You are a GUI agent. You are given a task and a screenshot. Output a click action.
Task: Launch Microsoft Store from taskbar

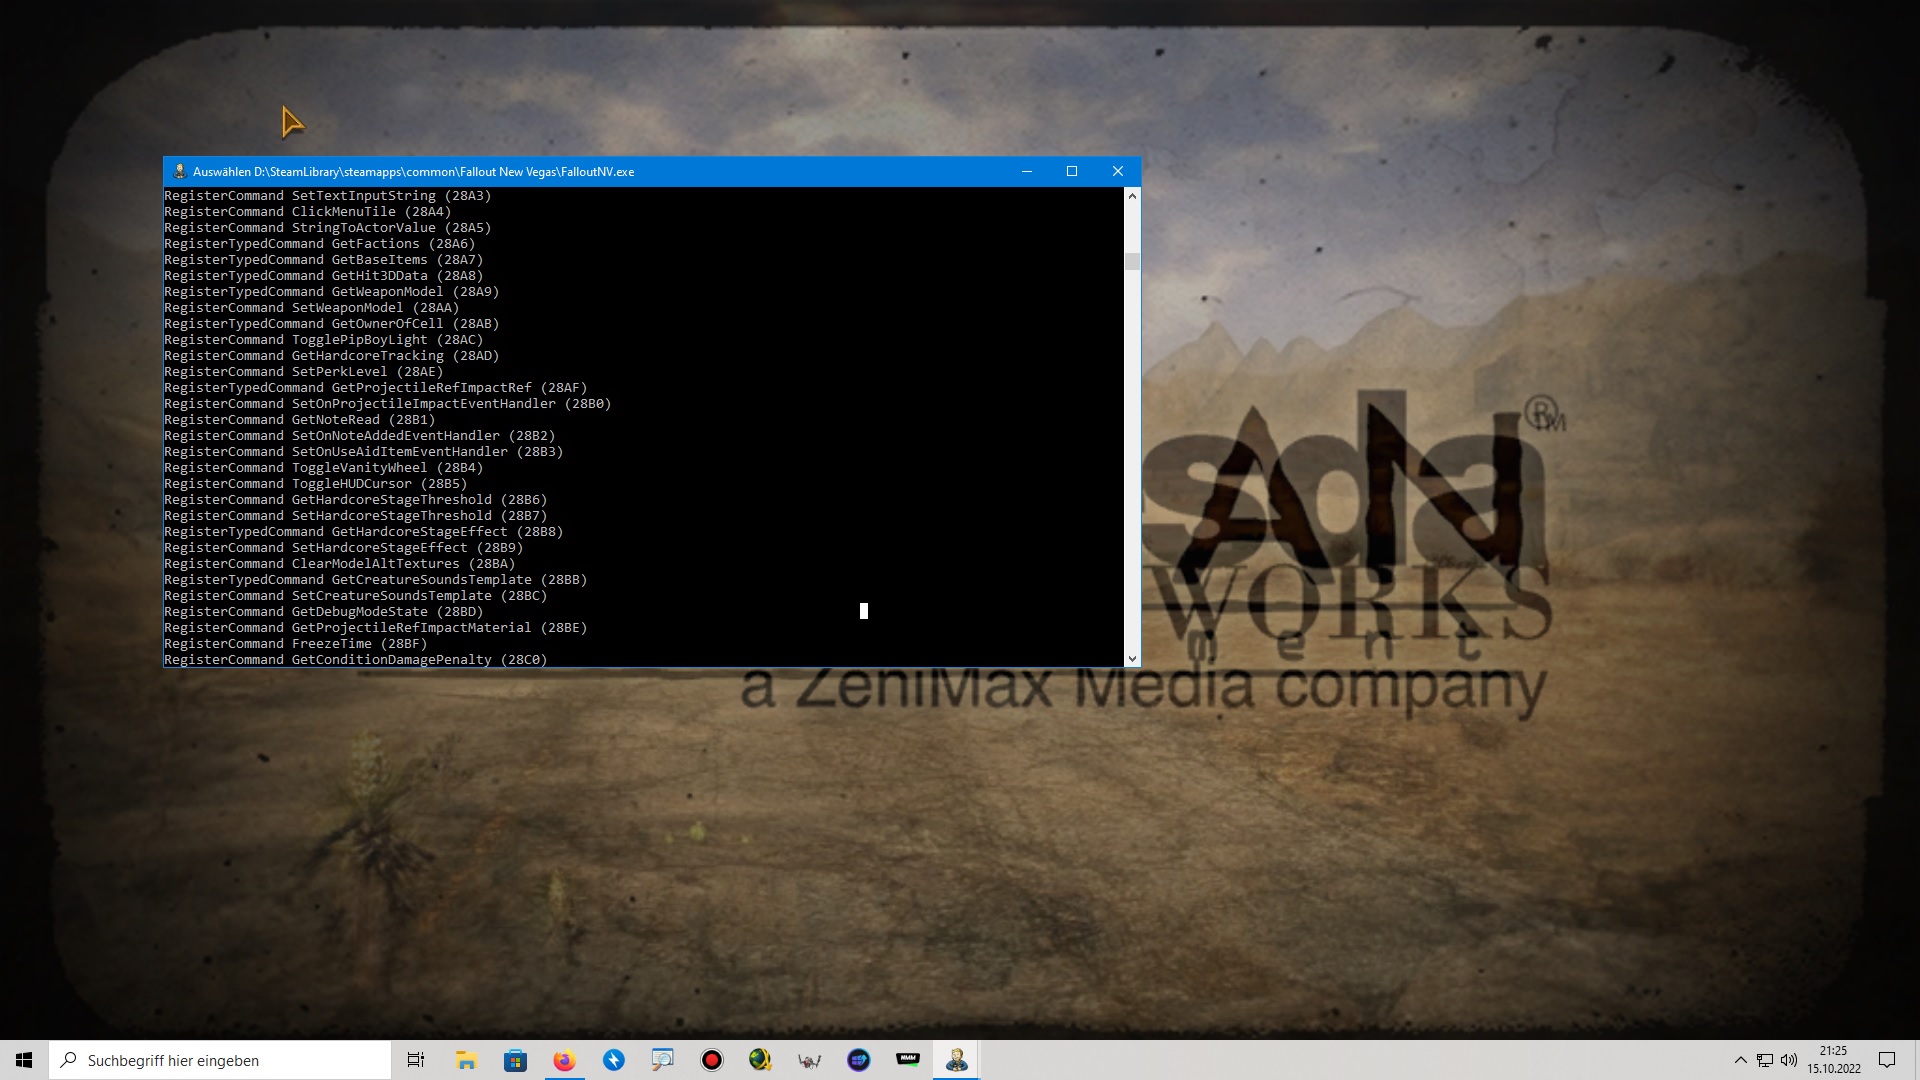[x=515, y=1060]
